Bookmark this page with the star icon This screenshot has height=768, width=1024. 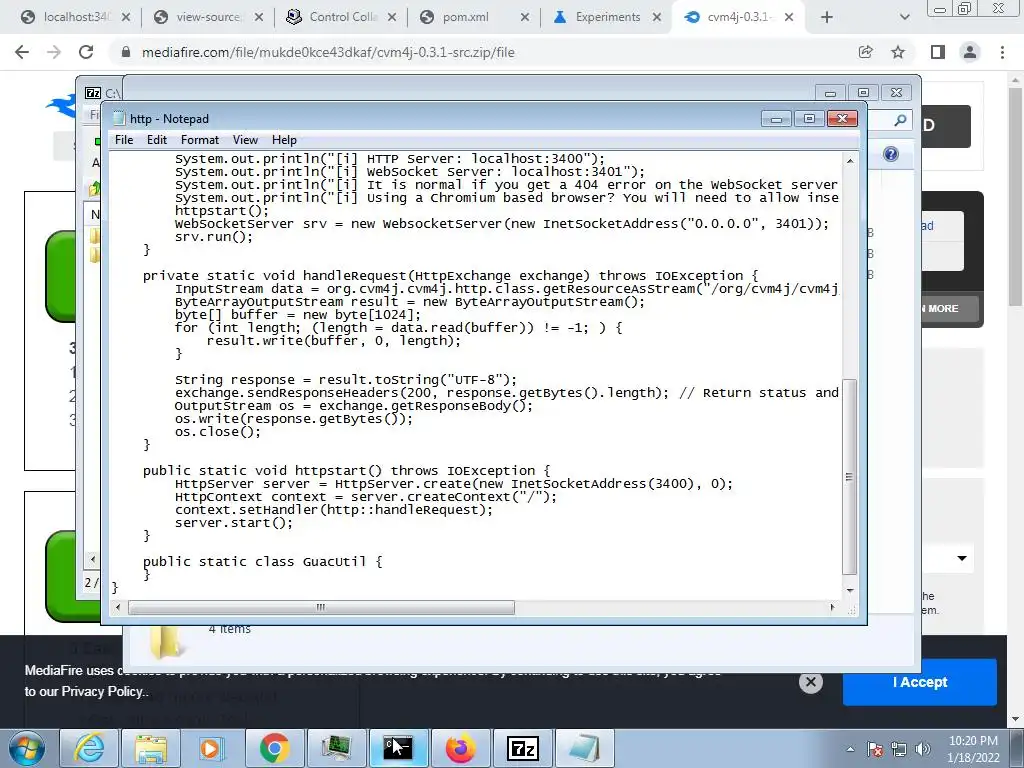coord(898,52)
